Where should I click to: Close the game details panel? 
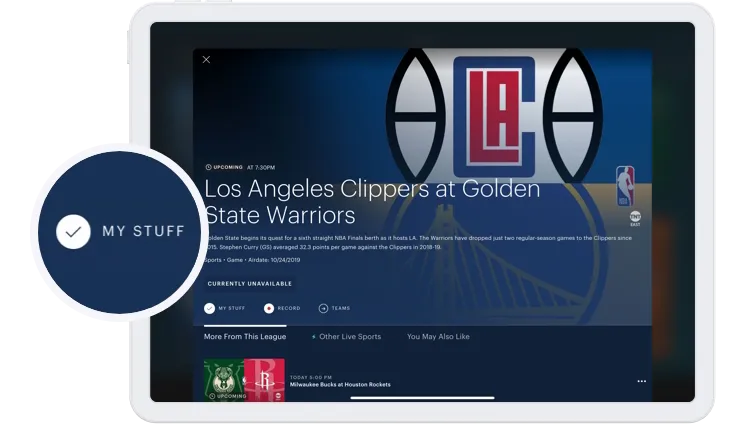pos(206,60)
